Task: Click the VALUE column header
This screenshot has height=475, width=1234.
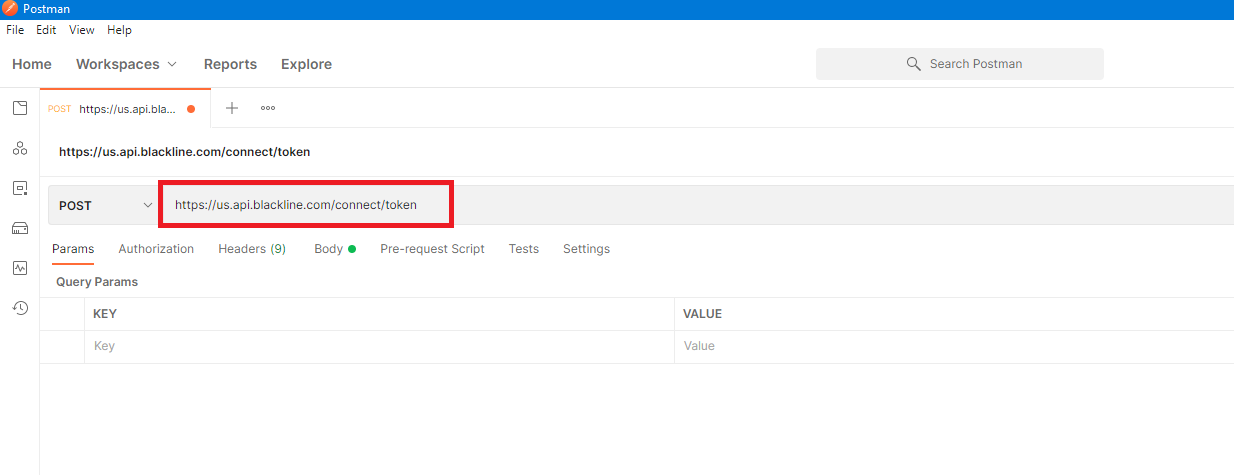Action: (x=703, y=314)
